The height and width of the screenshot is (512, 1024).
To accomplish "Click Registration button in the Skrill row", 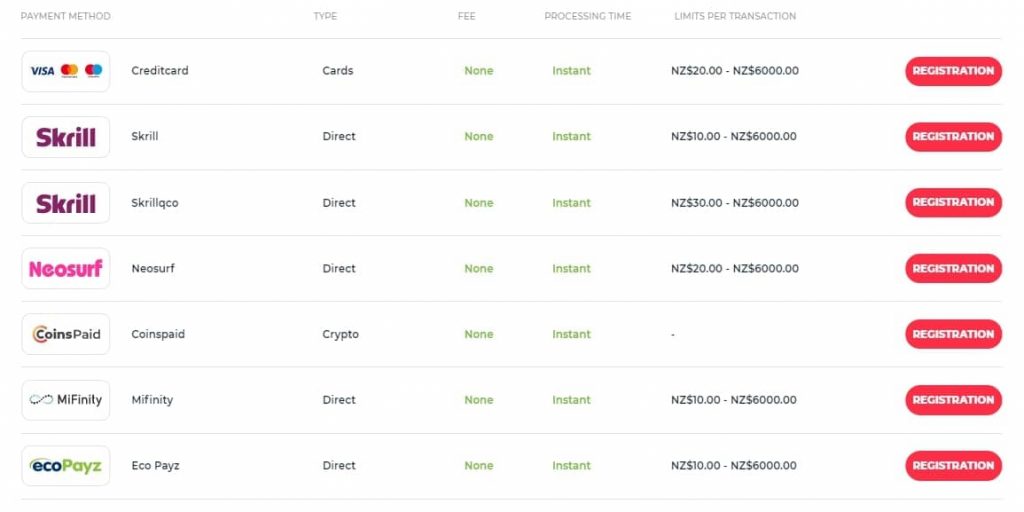I will [953, 137].
